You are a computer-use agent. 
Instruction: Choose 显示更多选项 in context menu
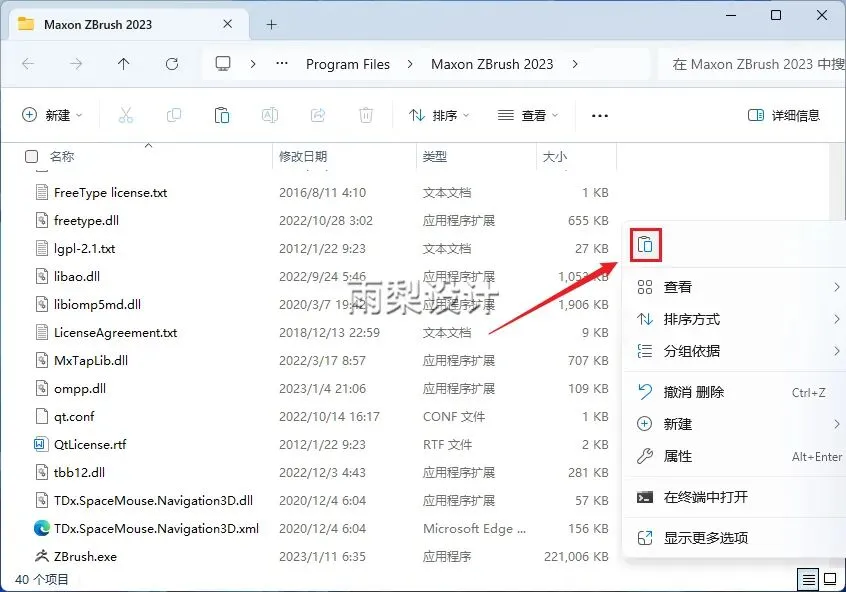(735, 537)
